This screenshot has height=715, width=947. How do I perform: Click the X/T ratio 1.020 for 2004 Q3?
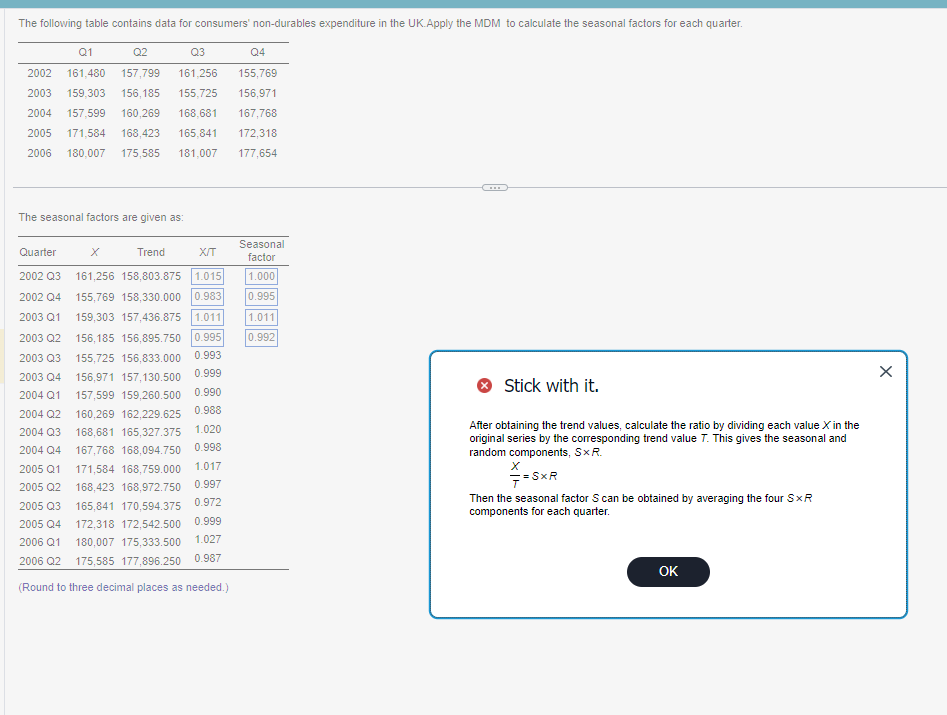[x=208, y=429]
